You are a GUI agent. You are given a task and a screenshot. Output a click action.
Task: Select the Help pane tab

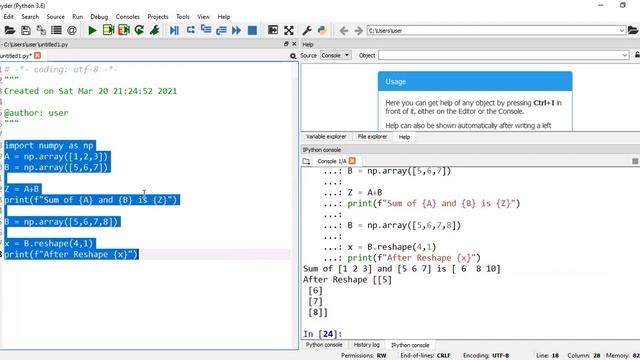tap(404, 137)
